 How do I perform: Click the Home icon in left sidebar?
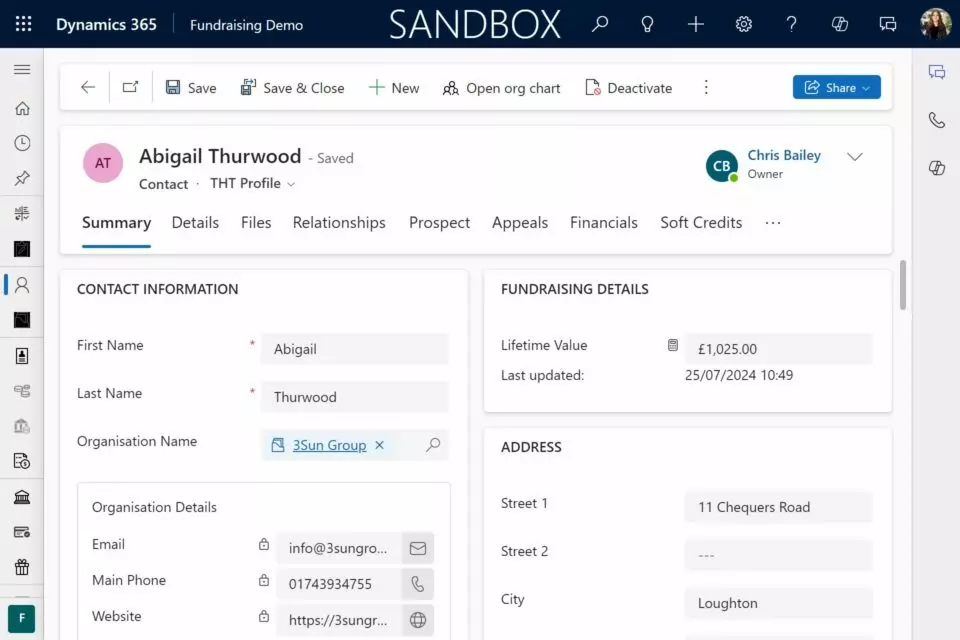click(22, 109)
